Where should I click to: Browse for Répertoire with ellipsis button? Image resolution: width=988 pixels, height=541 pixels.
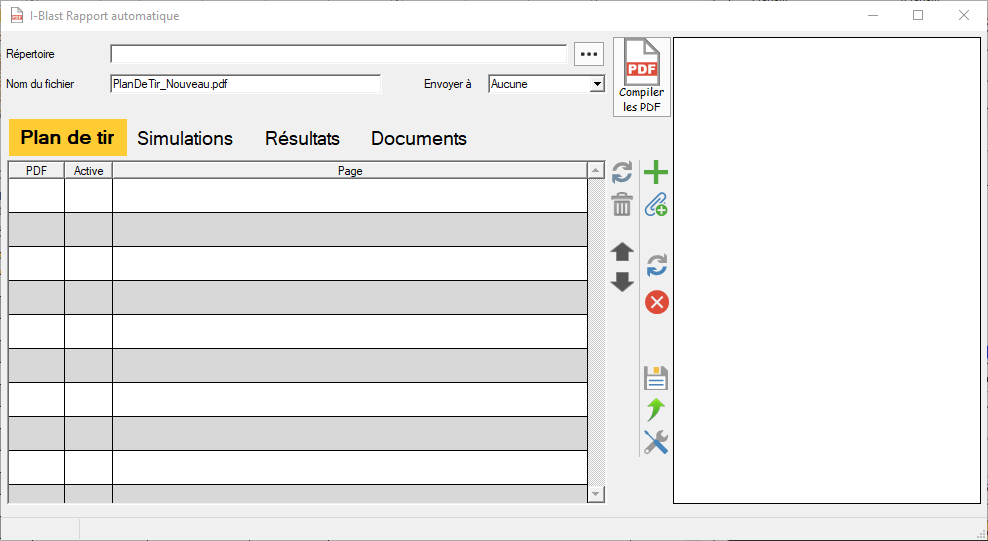(x=589, y=54)
